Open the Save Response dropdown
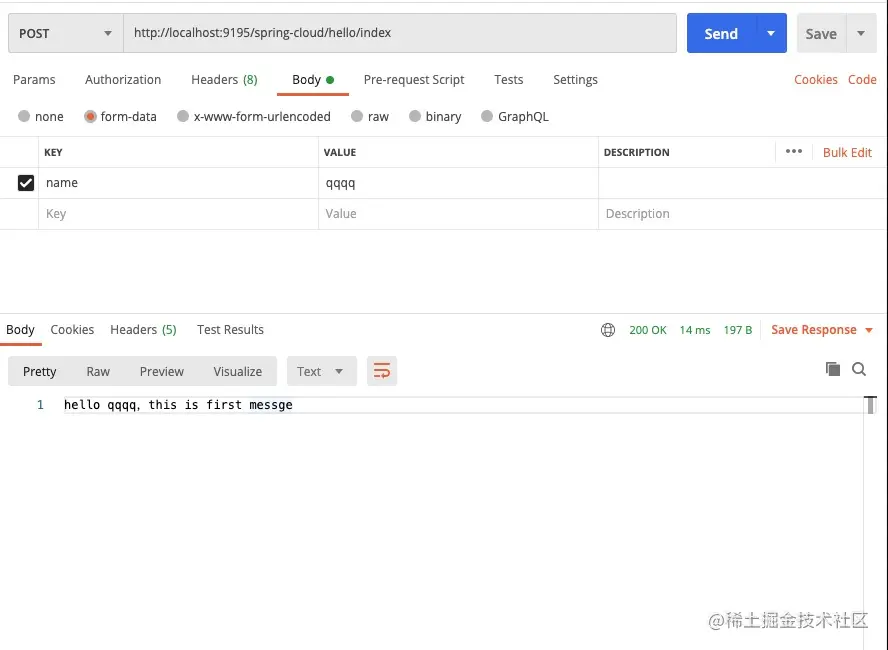888x650 pixels. point(822,330)
